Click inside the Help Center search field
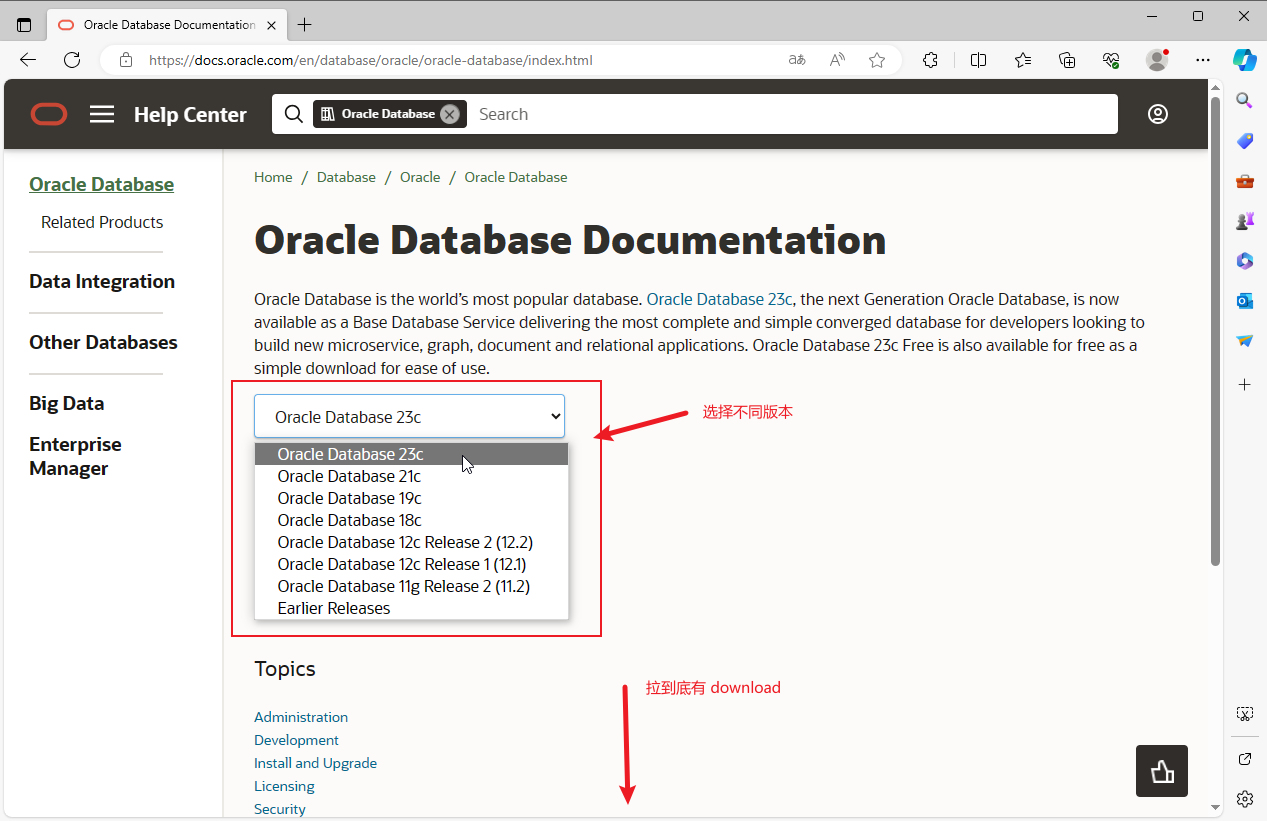The width and height of the screenshot is (1267, 821). [x=790, y=114]
